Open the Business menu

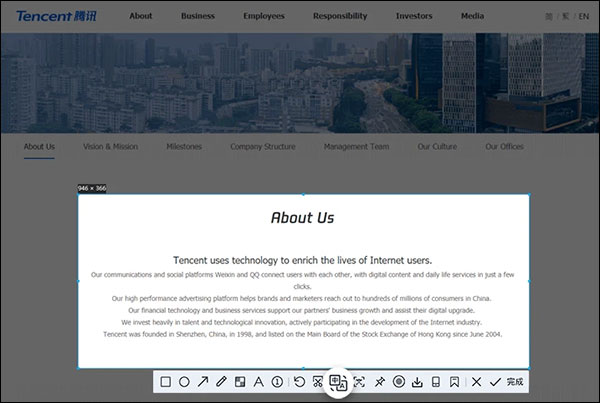pyautogui.click(x=198, y=16)
